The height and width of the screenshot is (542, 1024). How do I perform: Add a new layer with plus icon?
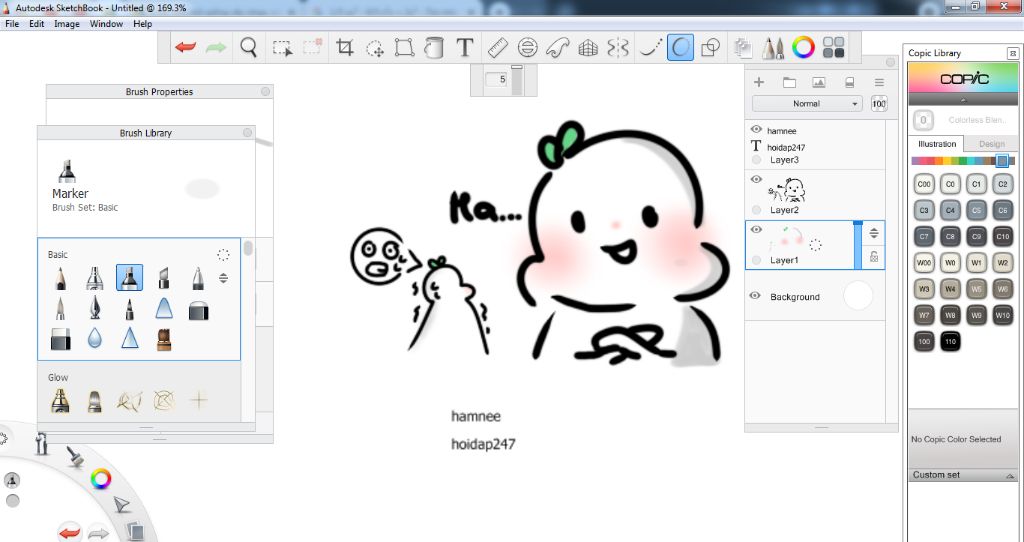tap(759, 82)
